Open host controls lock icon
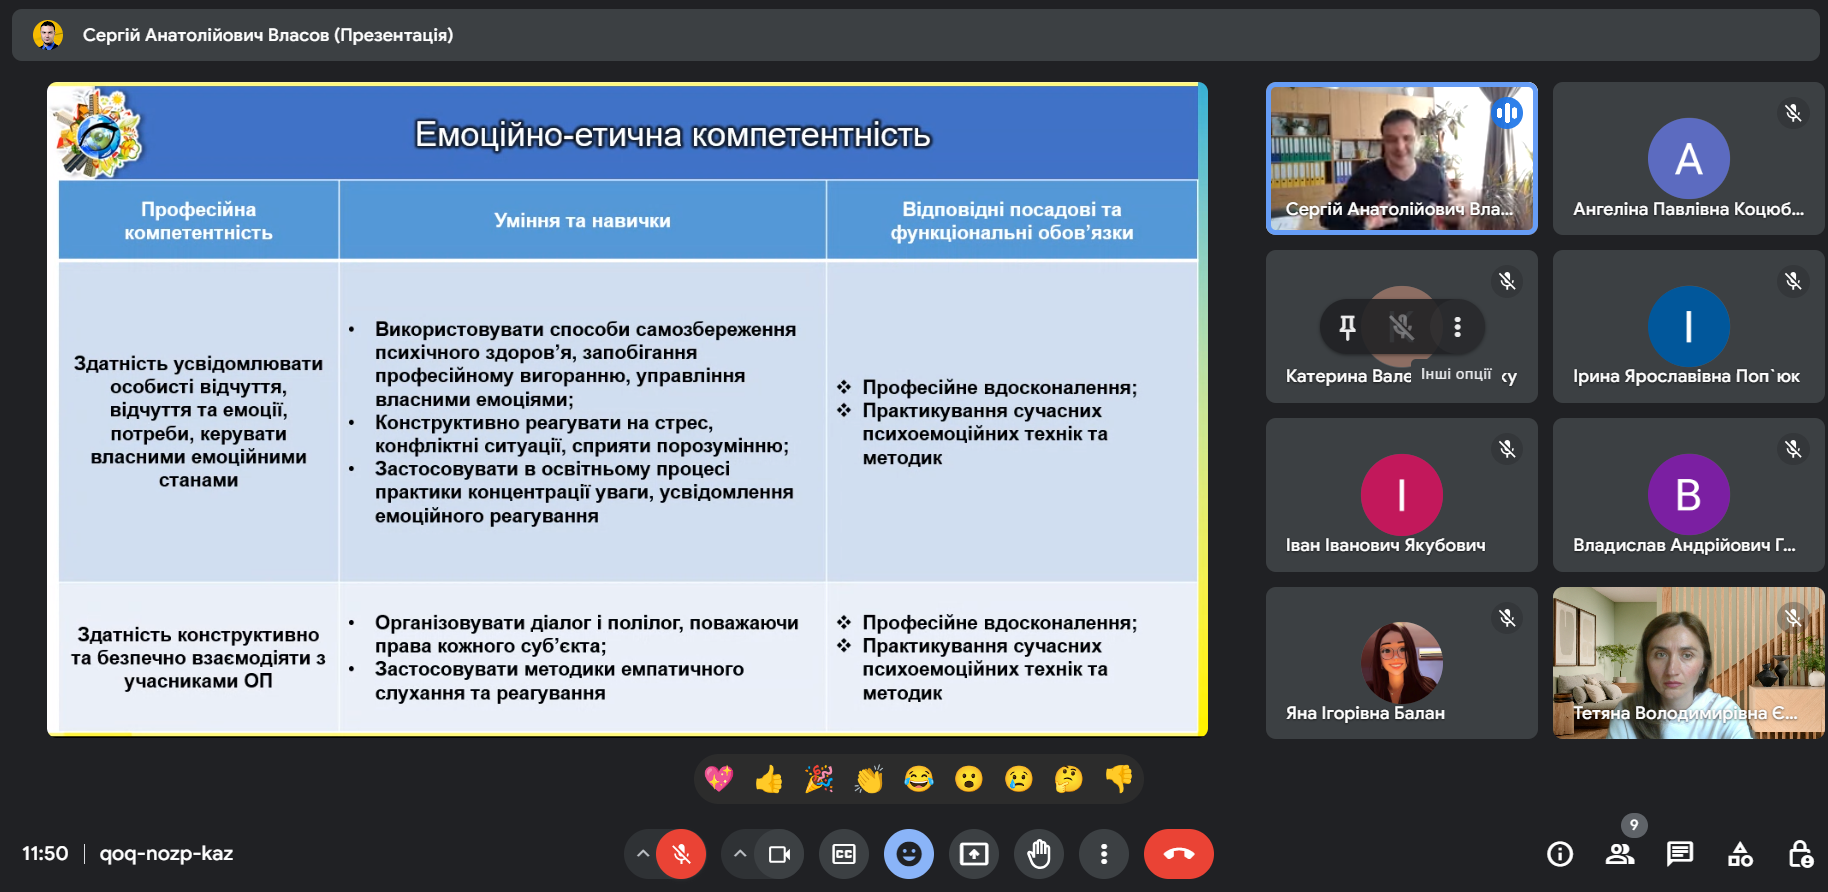This screenshot has width=1828, height=892. (x=1800, y=854)
